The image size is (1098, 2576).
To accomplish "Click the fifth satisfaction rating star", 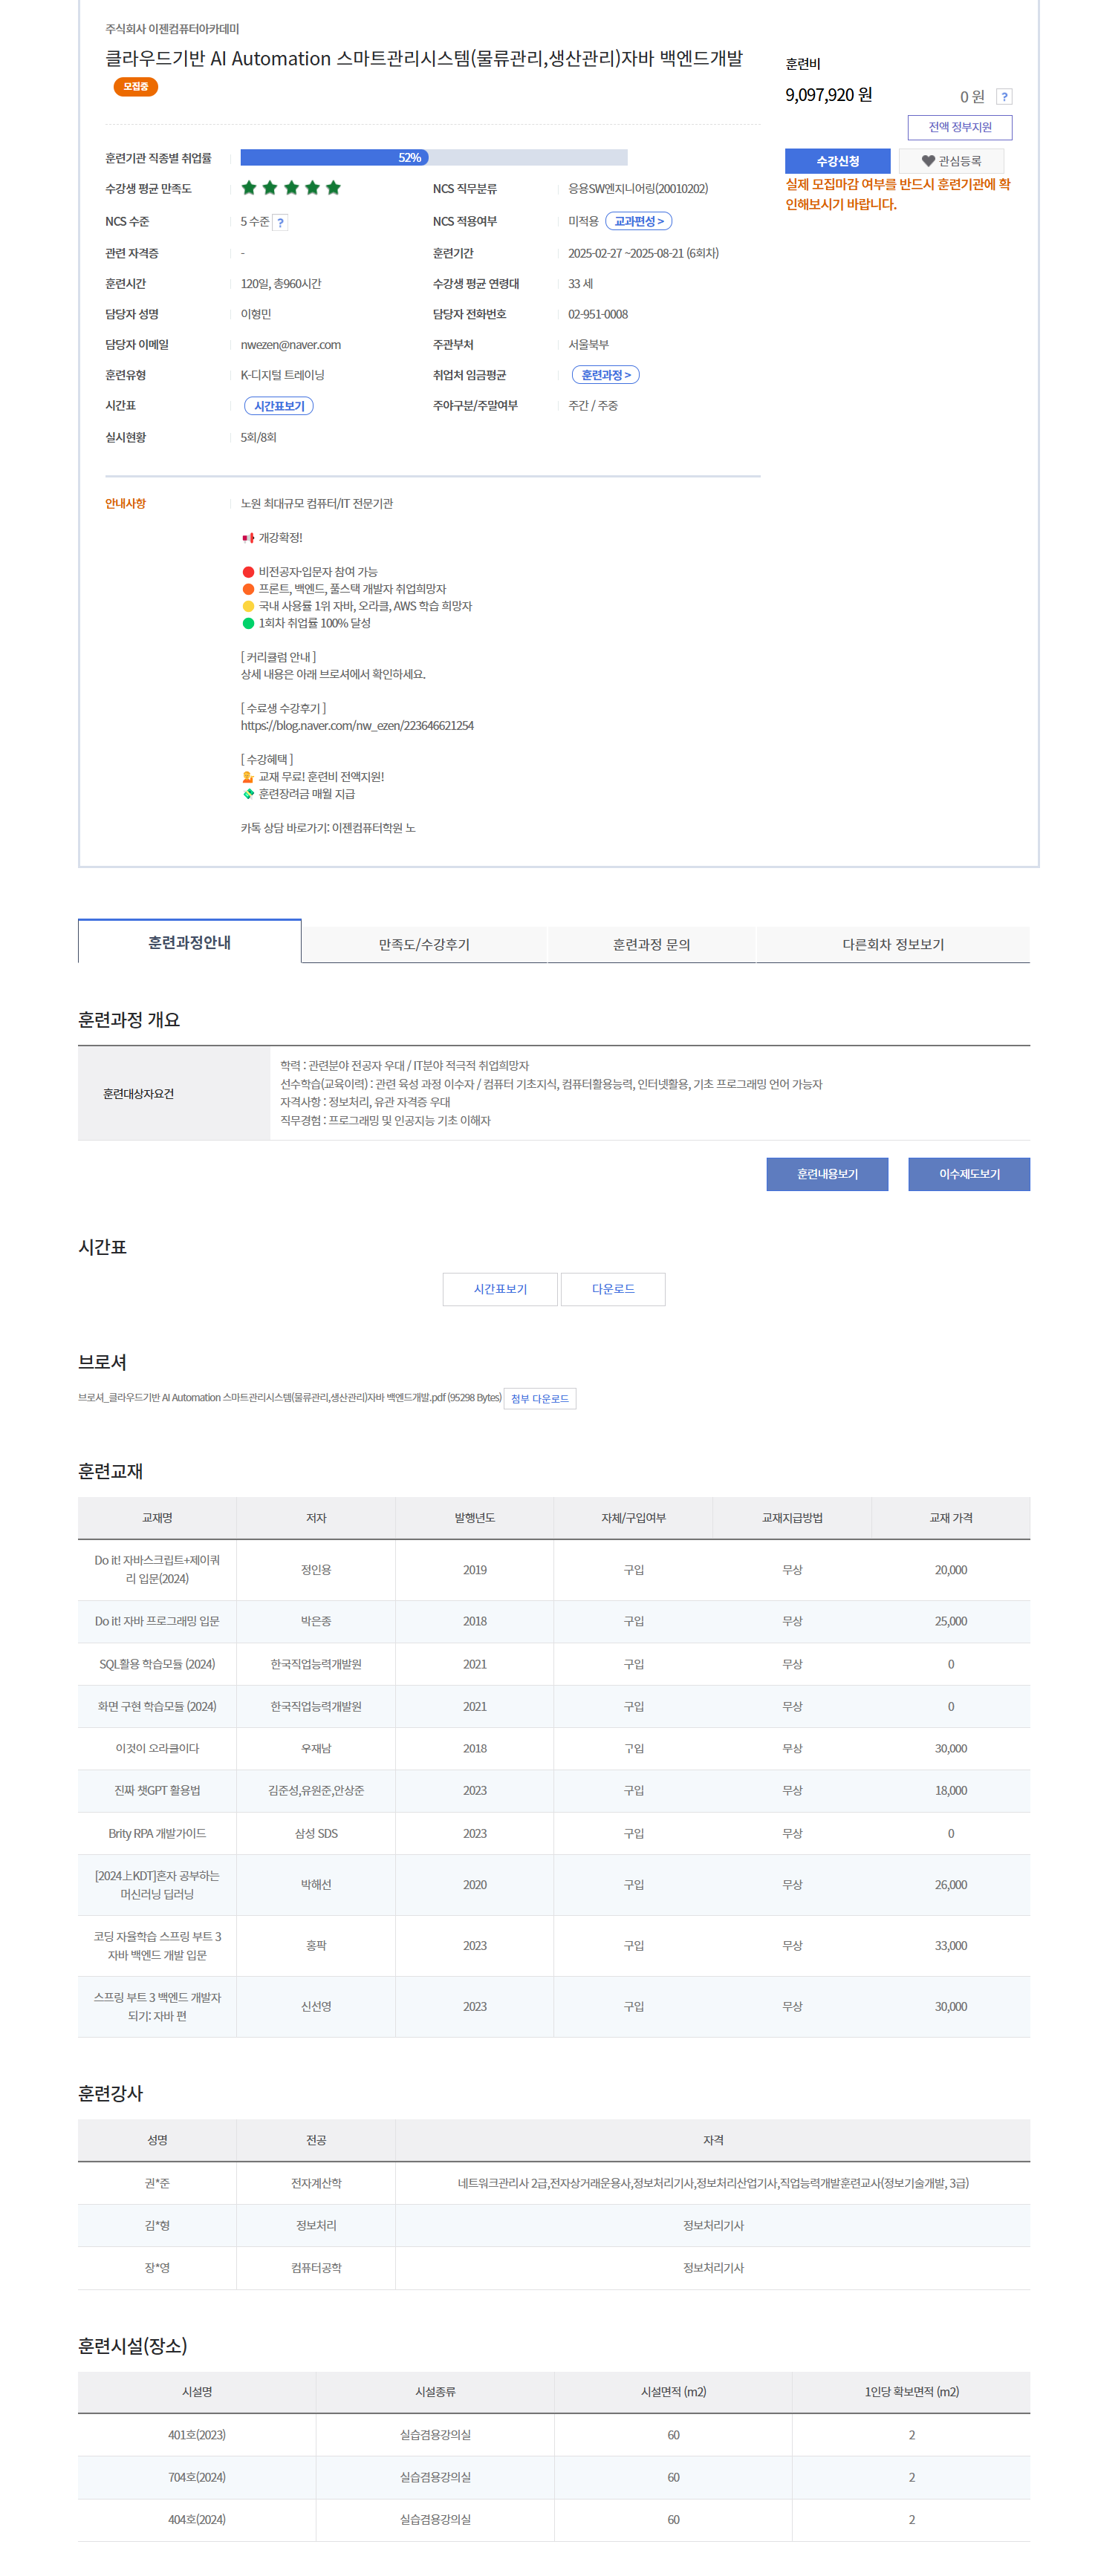I will click(333, 188).
